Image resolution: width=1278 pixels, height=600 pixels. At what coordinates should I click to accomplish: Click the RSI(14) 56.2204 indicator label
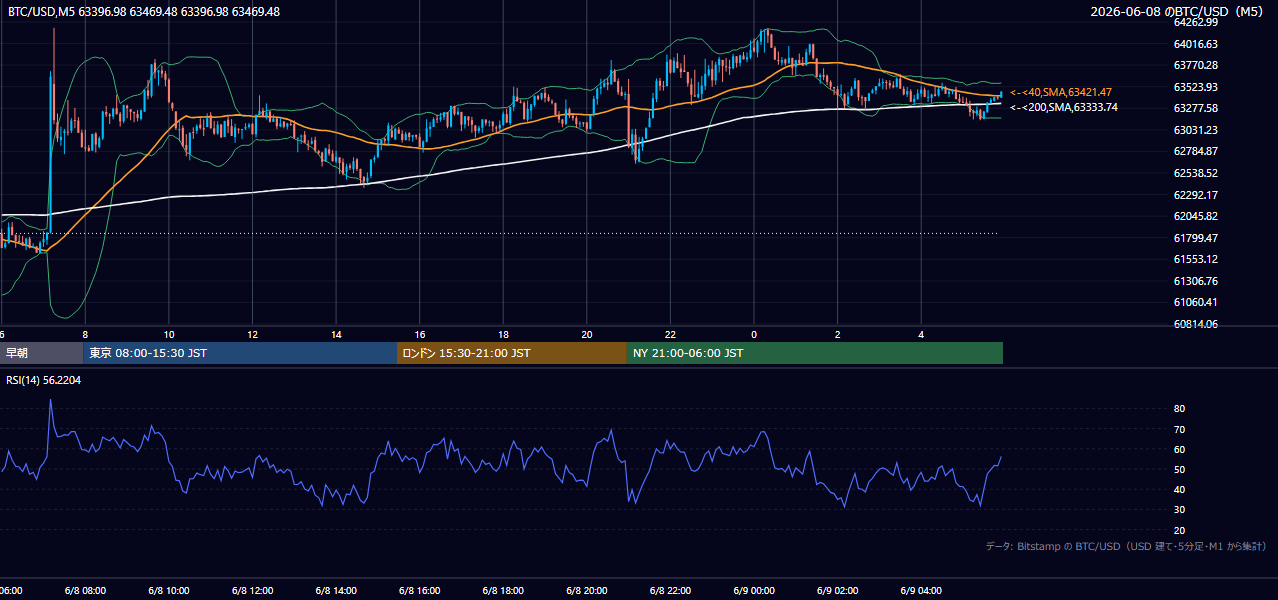click(43, 379)
